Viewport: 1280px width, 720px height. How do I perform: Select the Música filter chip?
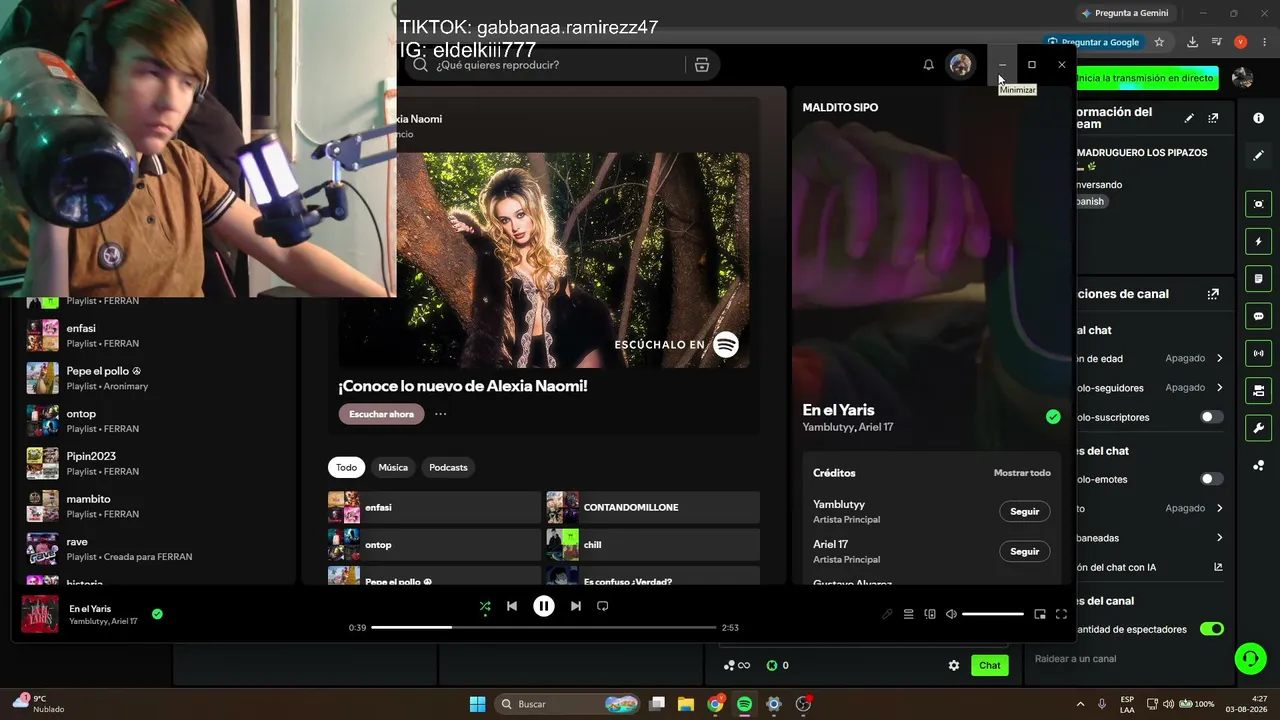(x=393, y=467)
